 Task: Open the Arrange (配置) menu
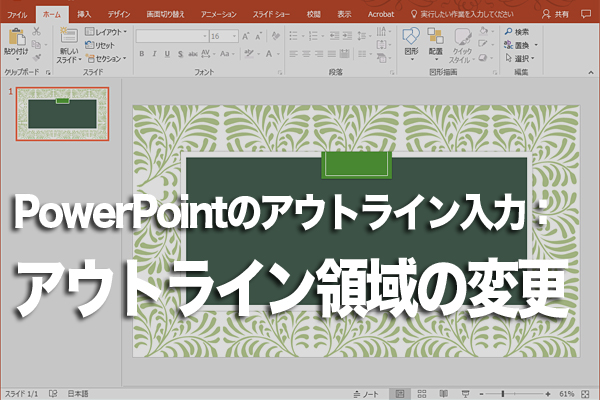point(435,44)
